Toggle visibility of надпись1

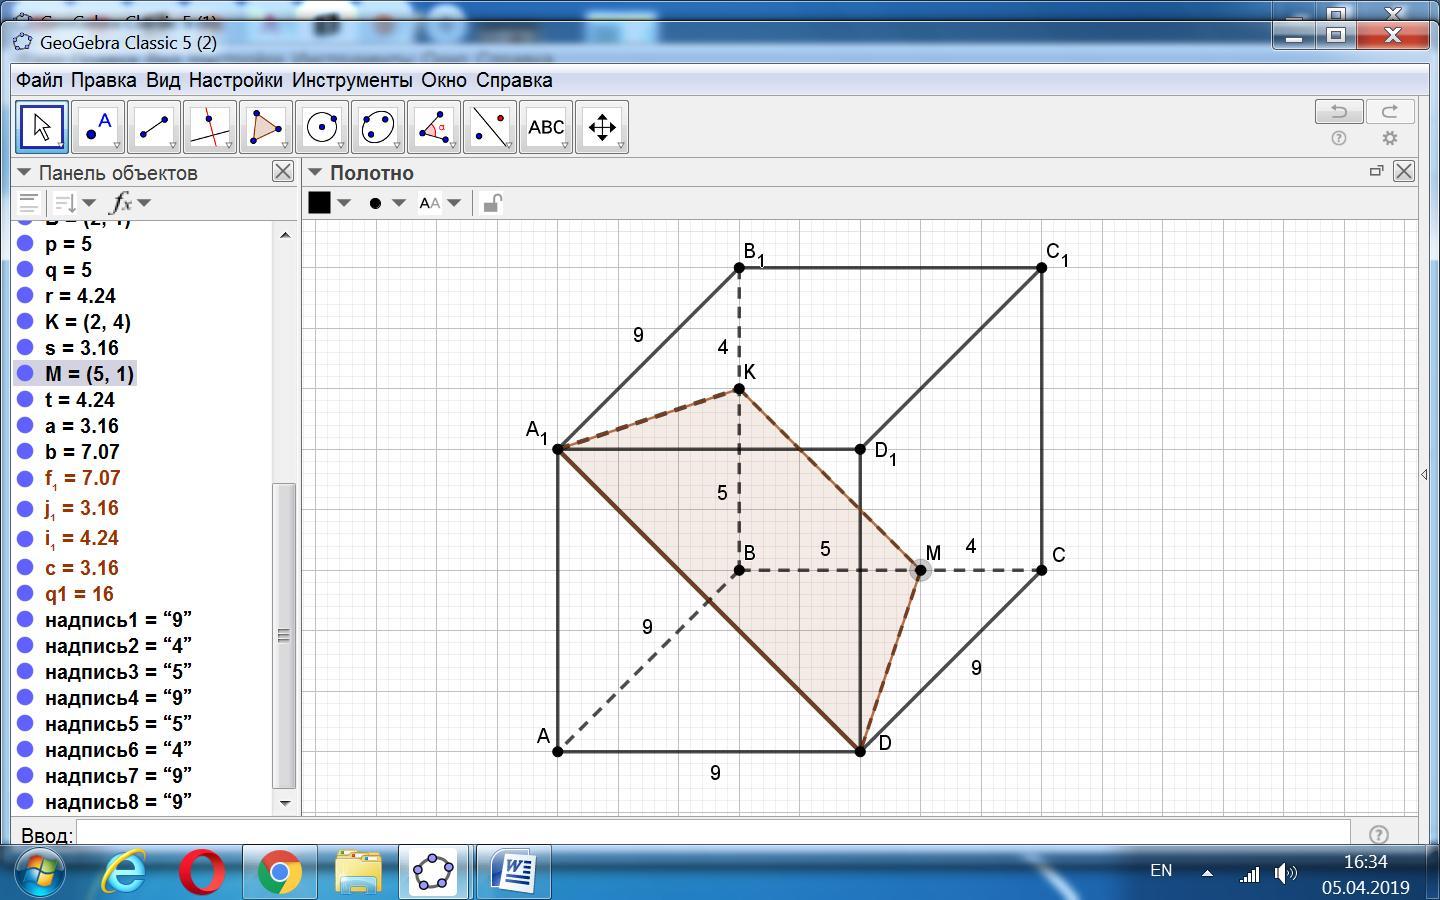pos(26,620)
